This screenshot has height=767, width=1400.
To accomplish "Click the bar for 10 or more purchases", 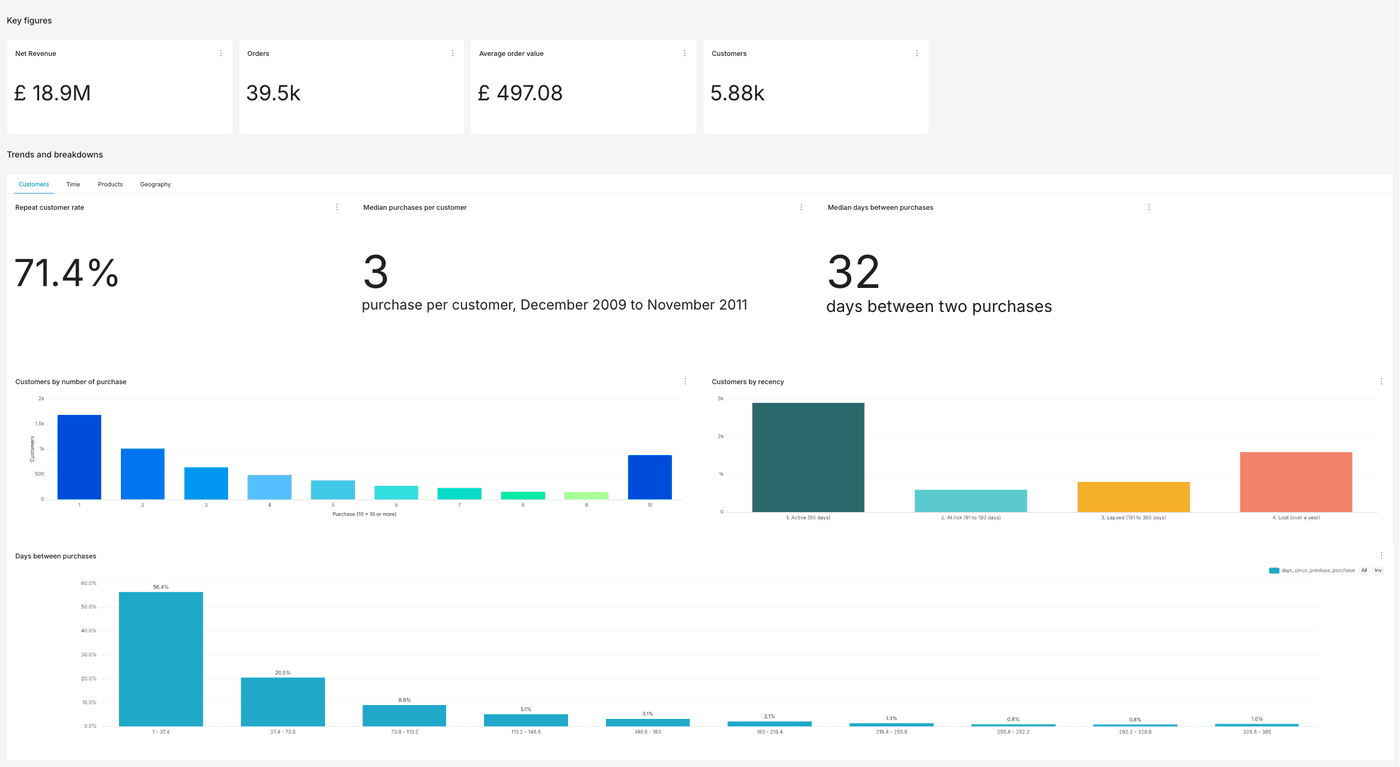I will (x=650, y=477).
